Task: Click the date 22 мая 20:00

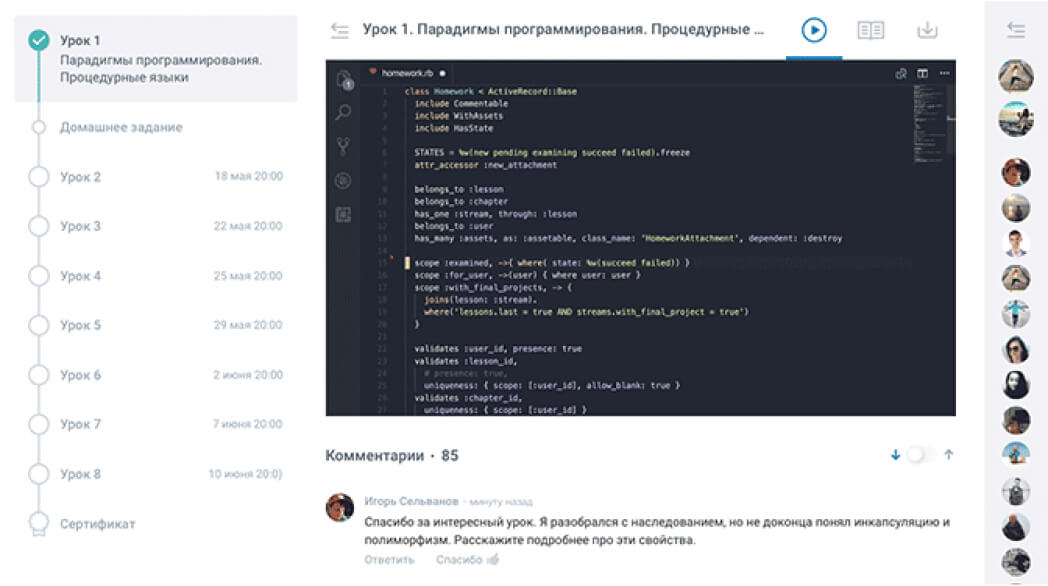Action: click(248, 226)
